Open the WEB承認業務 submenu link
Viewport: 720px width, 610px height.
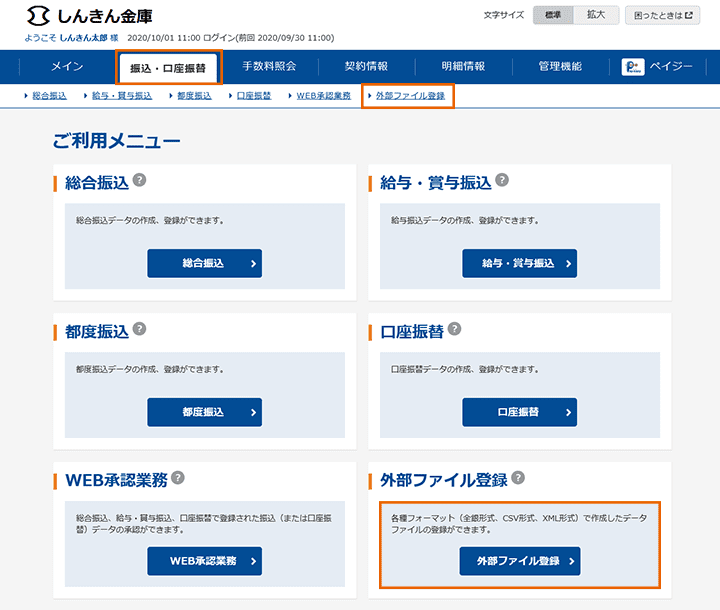tap(322, 96)
